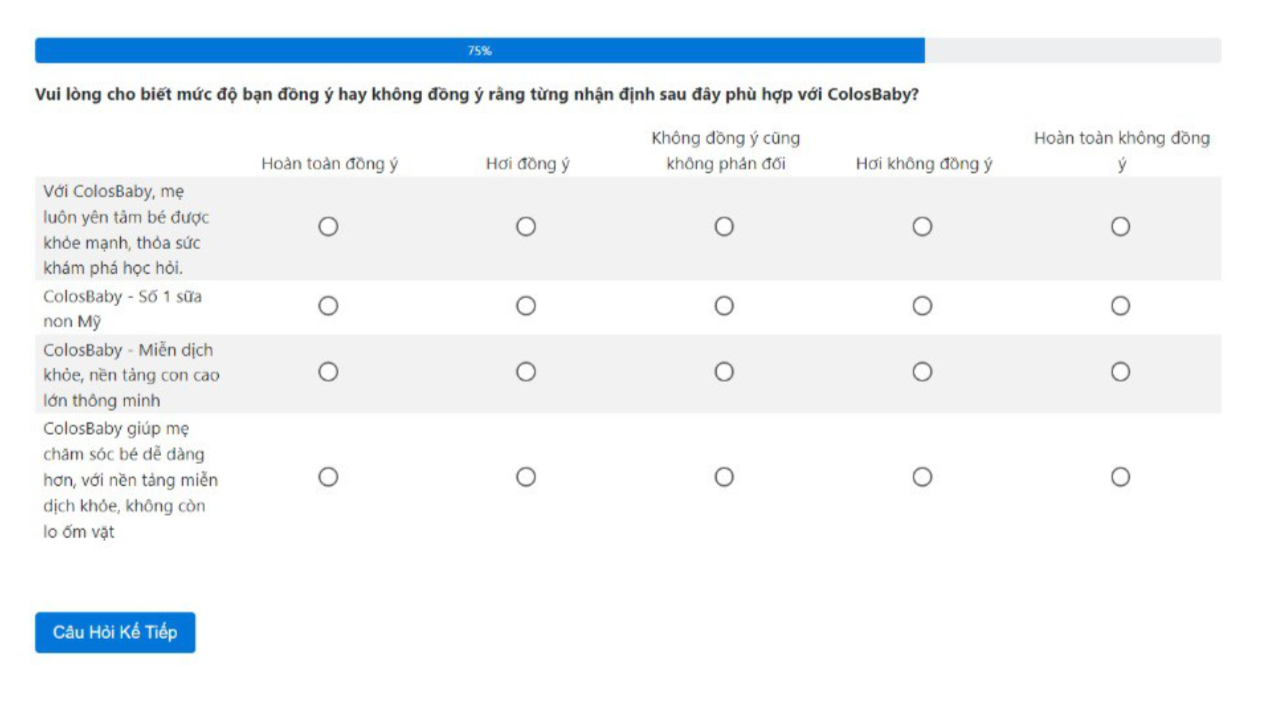Viewport: 1277px width, 701px height.
Task: Choose 'Hoàn toàn không đồng ý' for 'mẹ luôn yên tâm'
Action: tap(1120, 227)
